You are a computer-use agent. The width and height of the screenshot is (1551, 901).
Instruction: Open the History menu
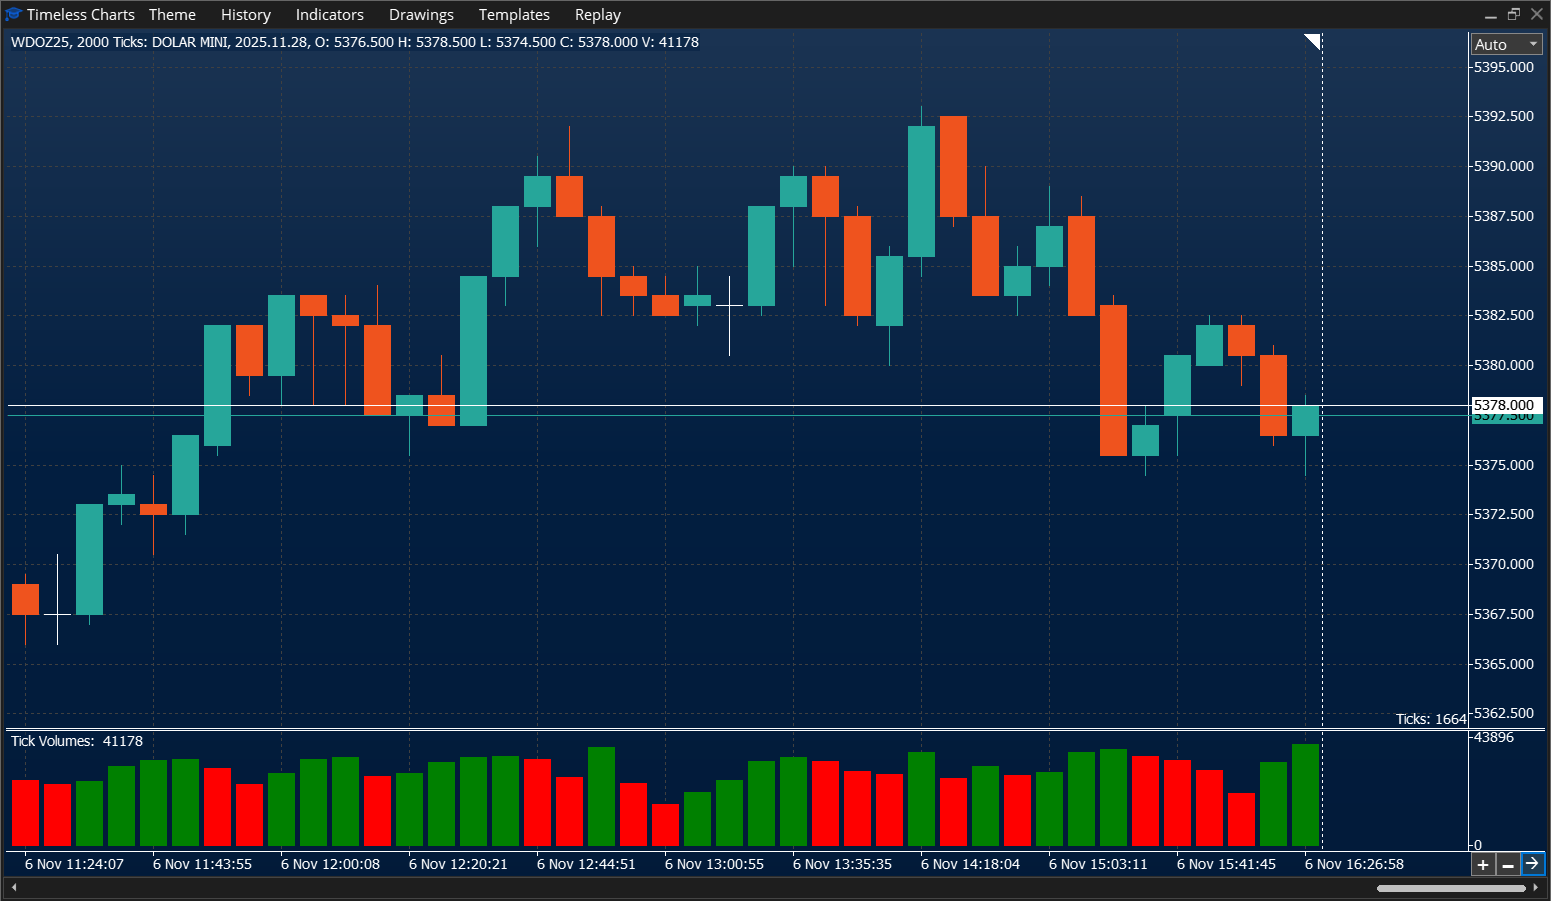[245, 14]
